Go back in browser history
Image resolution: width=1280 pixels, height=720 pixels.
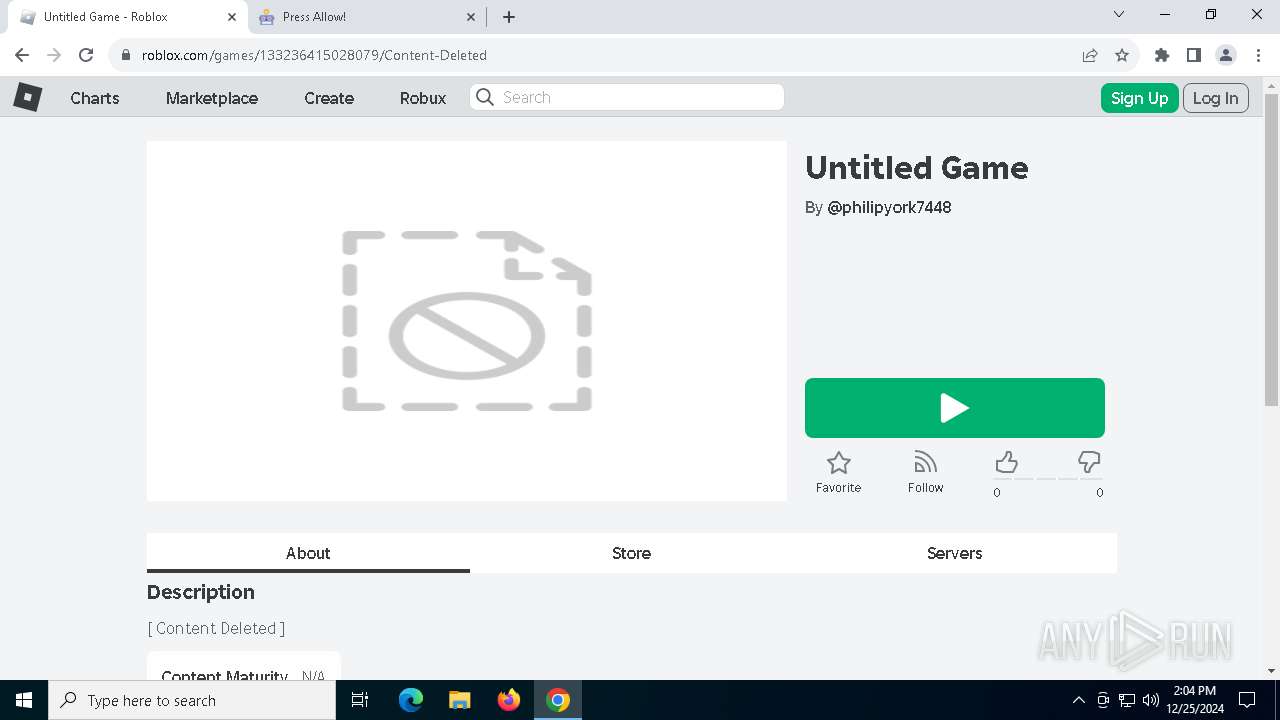pos(22,55)
